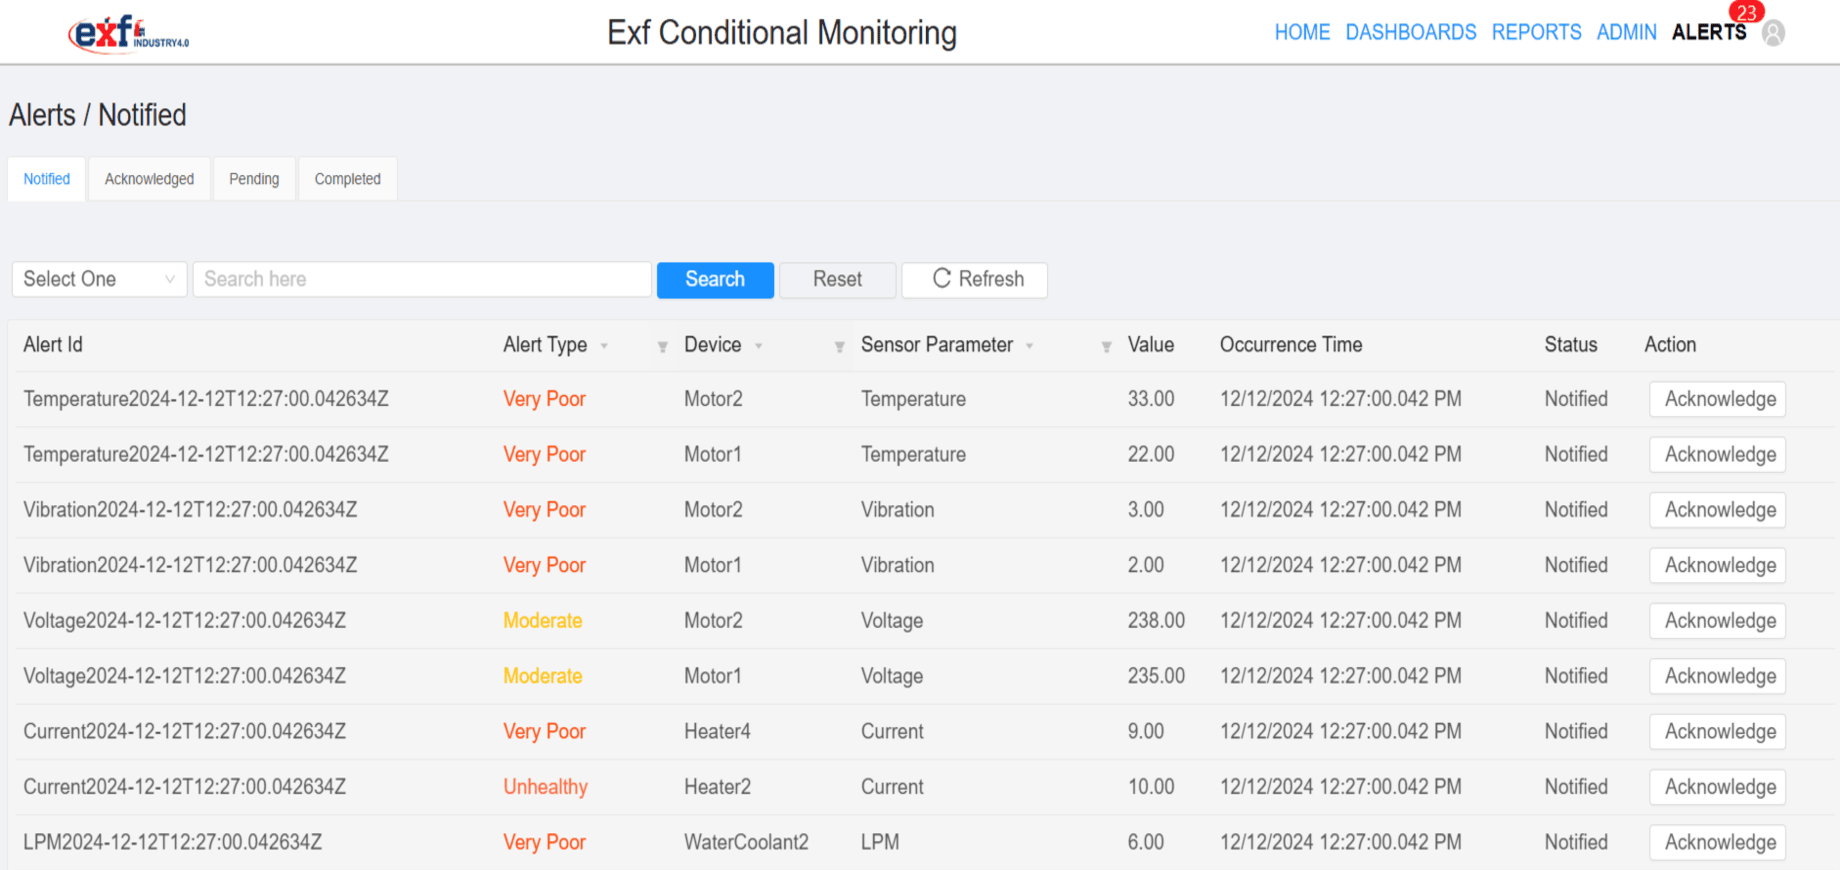1840x870 pixels.
Task: Select the Unhealthy alert type text
Action: tap(545, 787)
